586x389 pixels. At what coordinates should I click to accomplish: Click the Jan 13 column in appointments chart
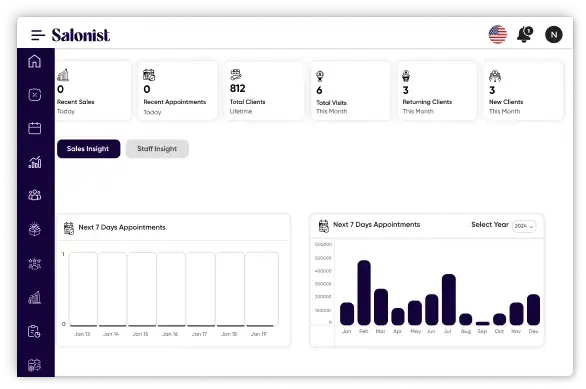pos(83,289)
